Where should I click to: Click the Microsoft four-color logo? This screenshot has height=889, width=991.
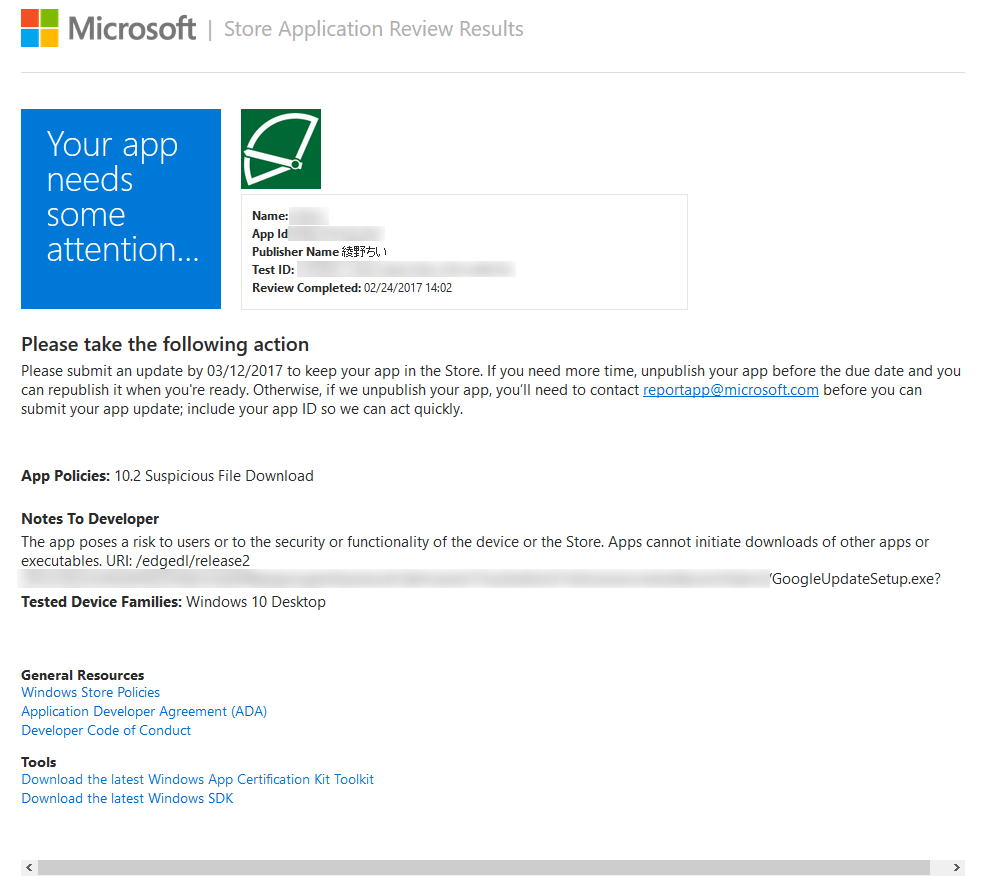tap(39, 28)
